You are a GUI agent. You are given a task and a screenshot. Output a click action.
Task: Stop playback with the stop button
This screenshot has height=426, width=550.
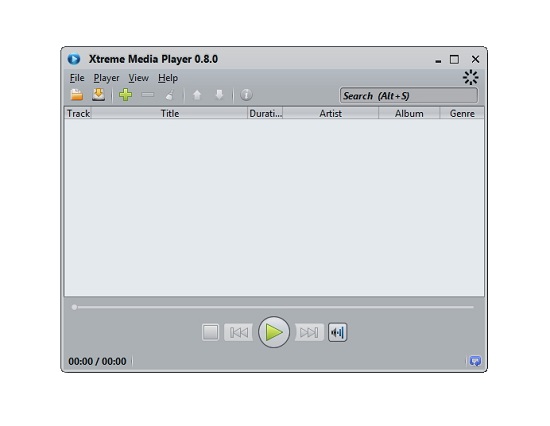pos(210,332)
